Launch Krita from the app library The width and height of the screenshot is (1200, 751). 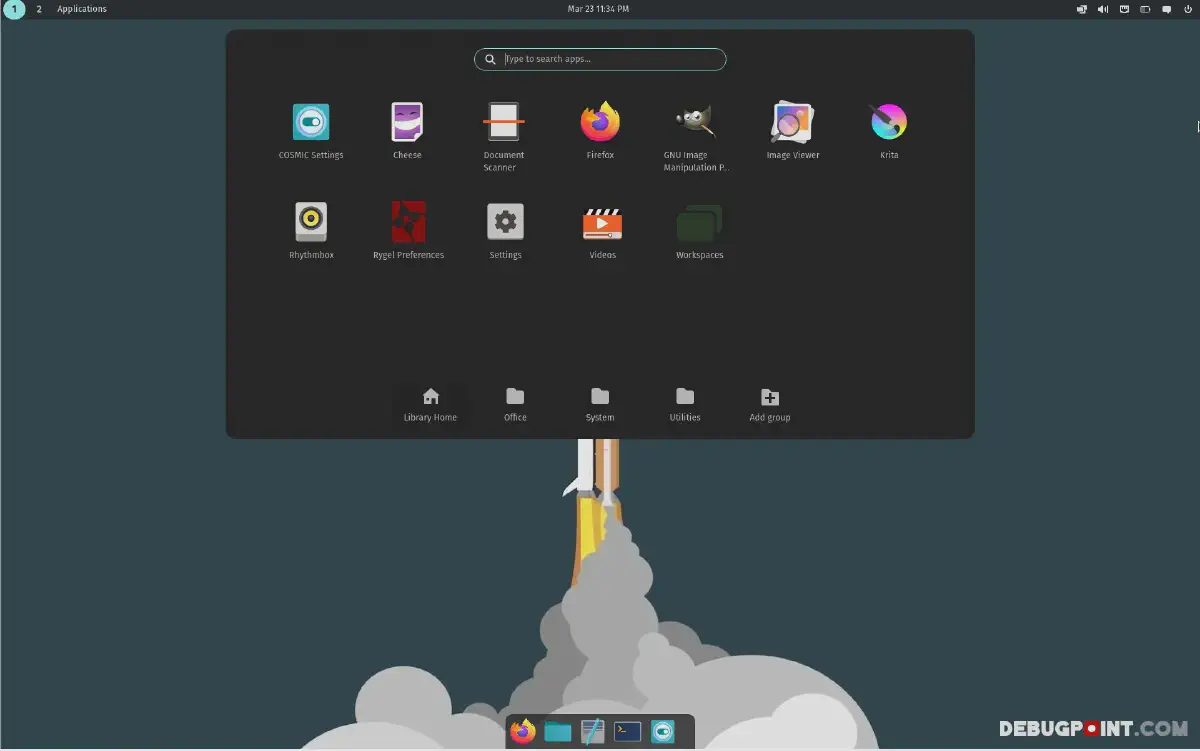point(888,120)
